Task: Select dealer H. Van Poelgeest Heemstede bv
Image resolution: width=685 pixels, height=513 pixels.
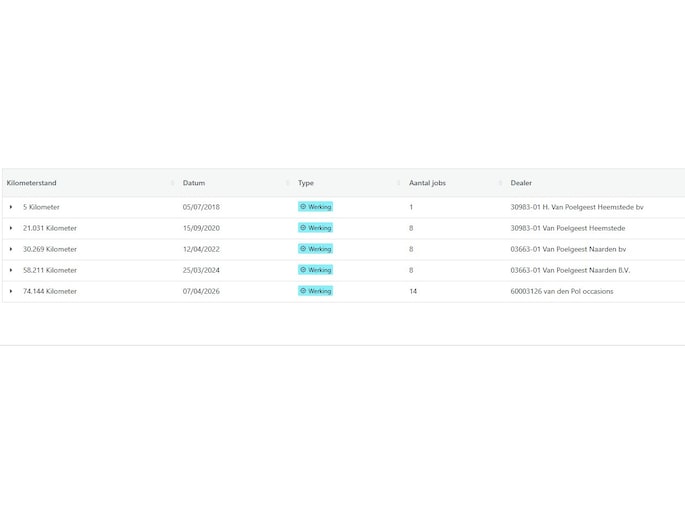Action: tap(576, 207)
